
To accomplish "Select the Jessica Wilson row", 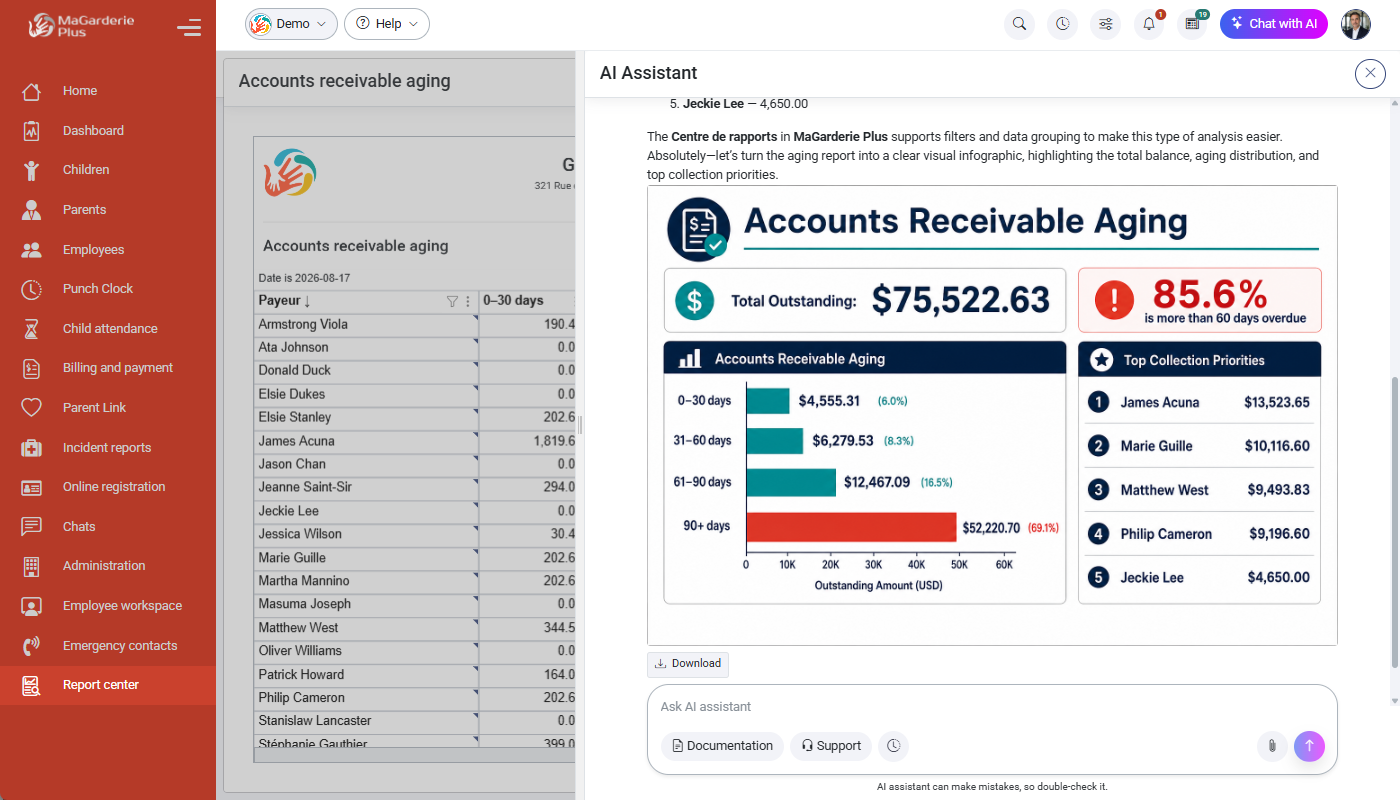I will (415, 534).
